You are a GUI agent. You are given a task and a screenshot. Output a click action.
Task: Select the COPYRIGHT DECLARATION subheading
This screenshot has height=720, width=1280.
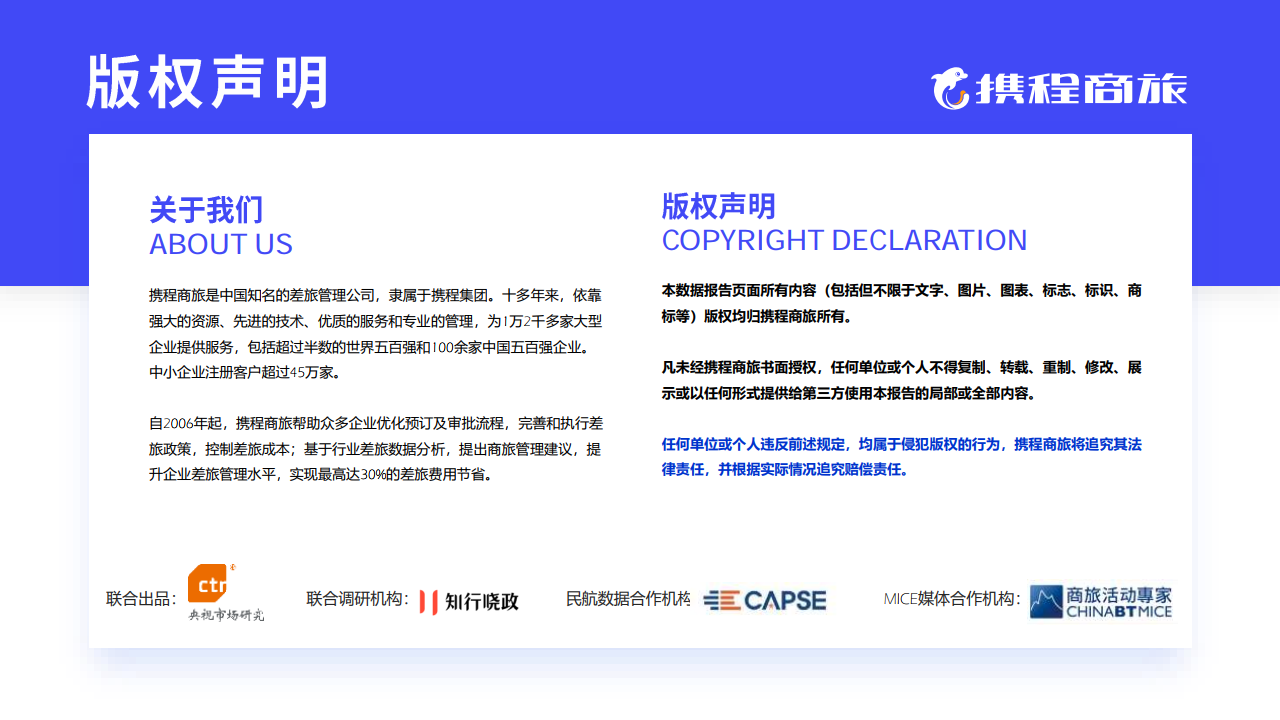click(845, 240)
